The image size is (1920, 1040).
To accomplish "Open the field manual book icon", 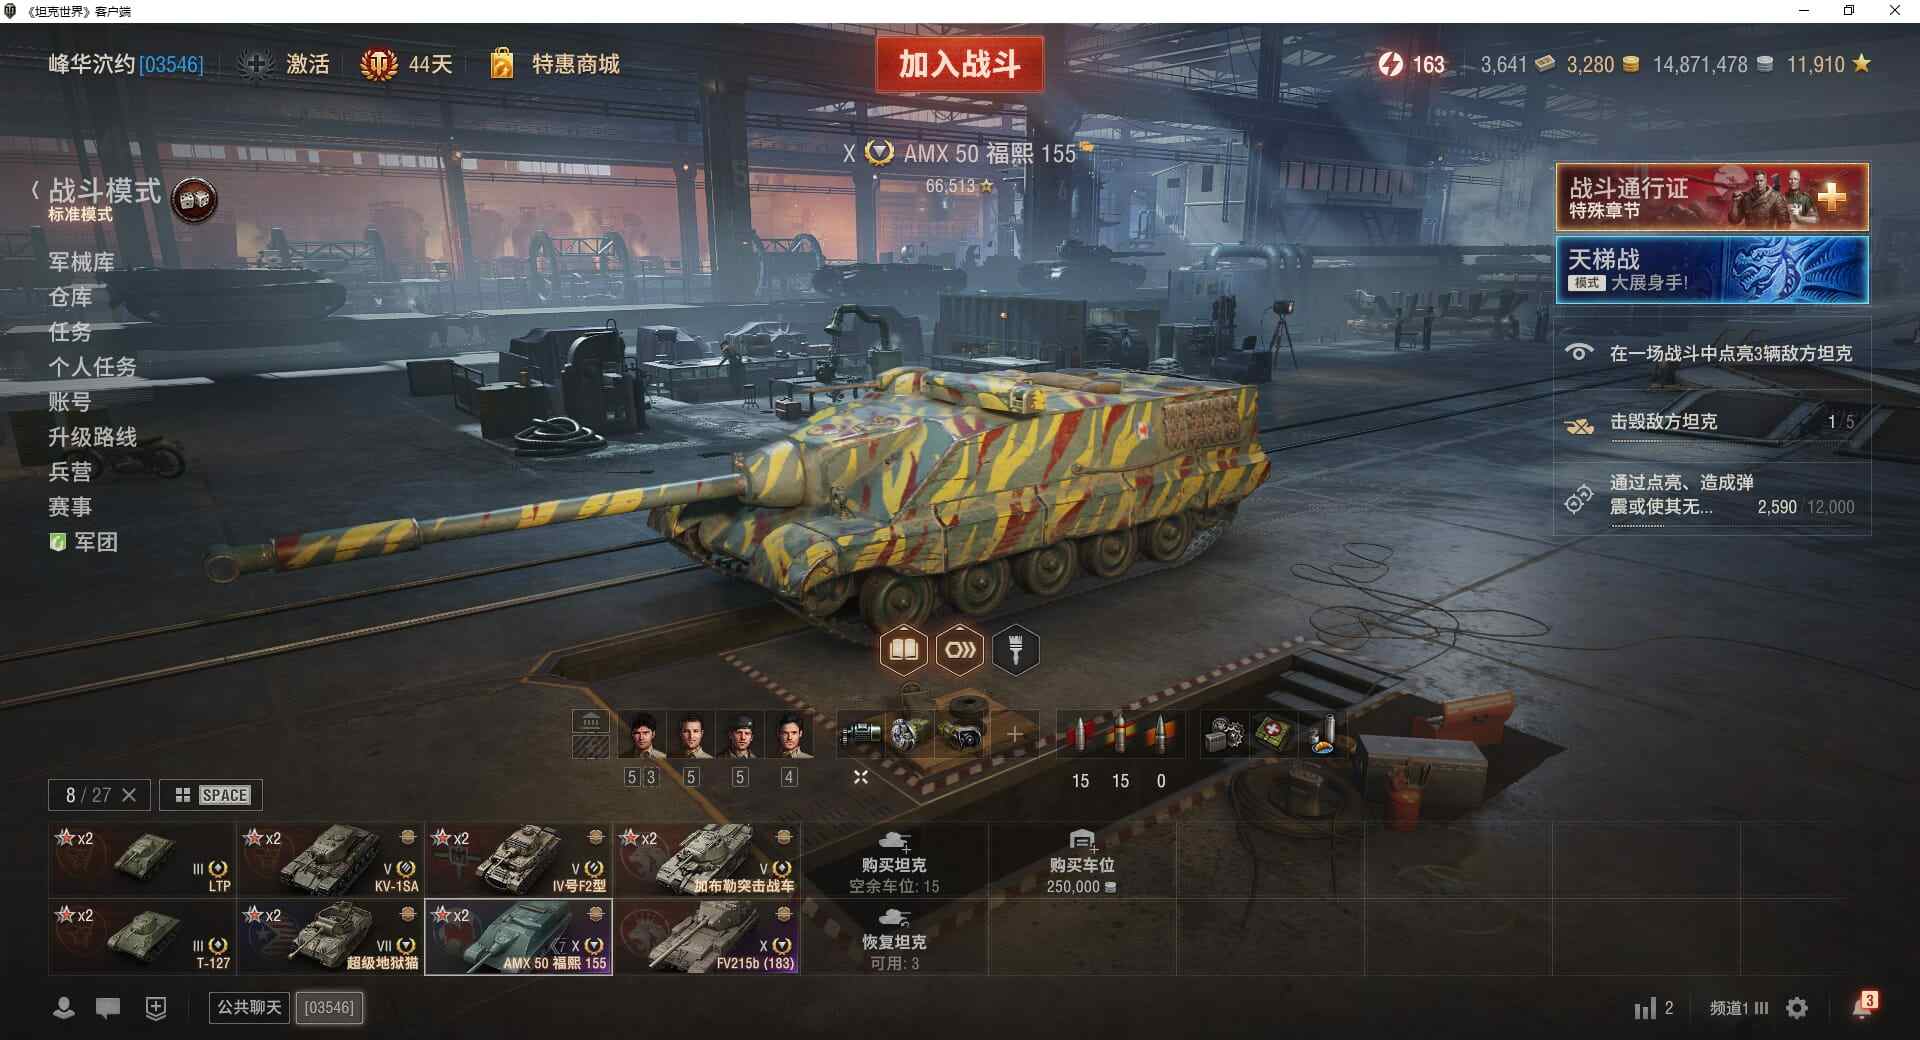I will 903,650.
